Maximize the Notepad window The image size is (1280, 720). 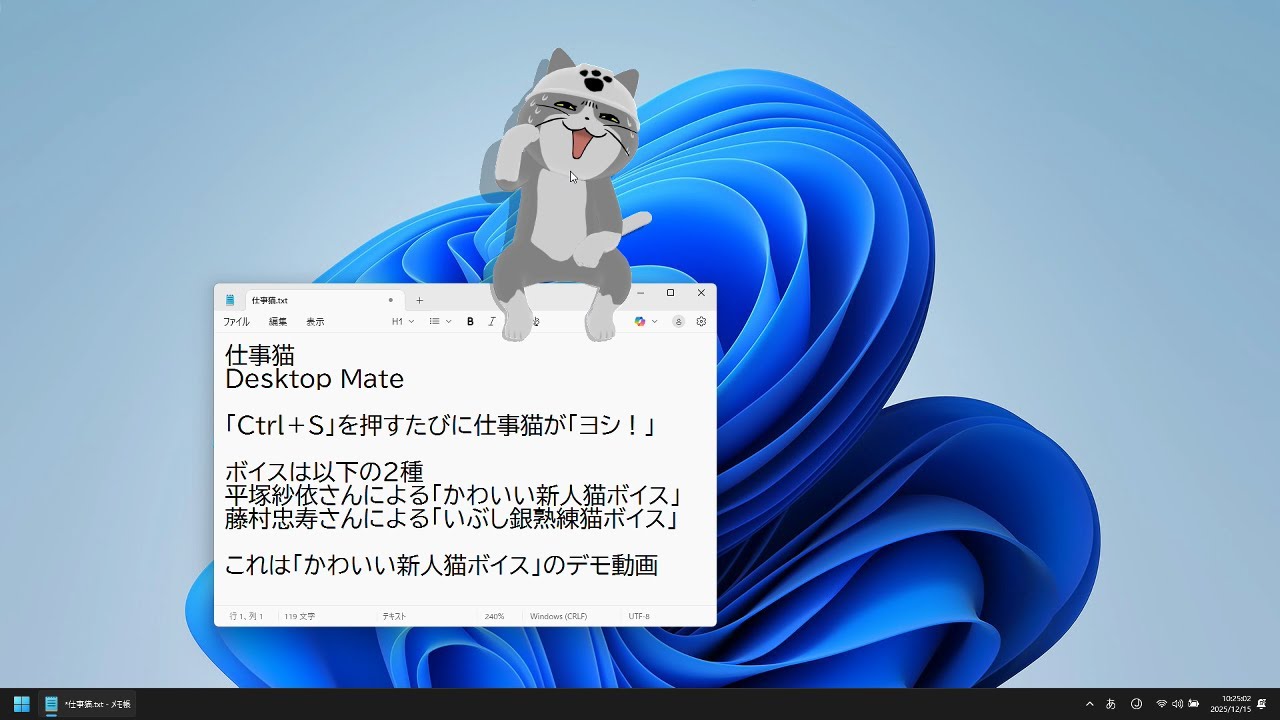[671, 293]
